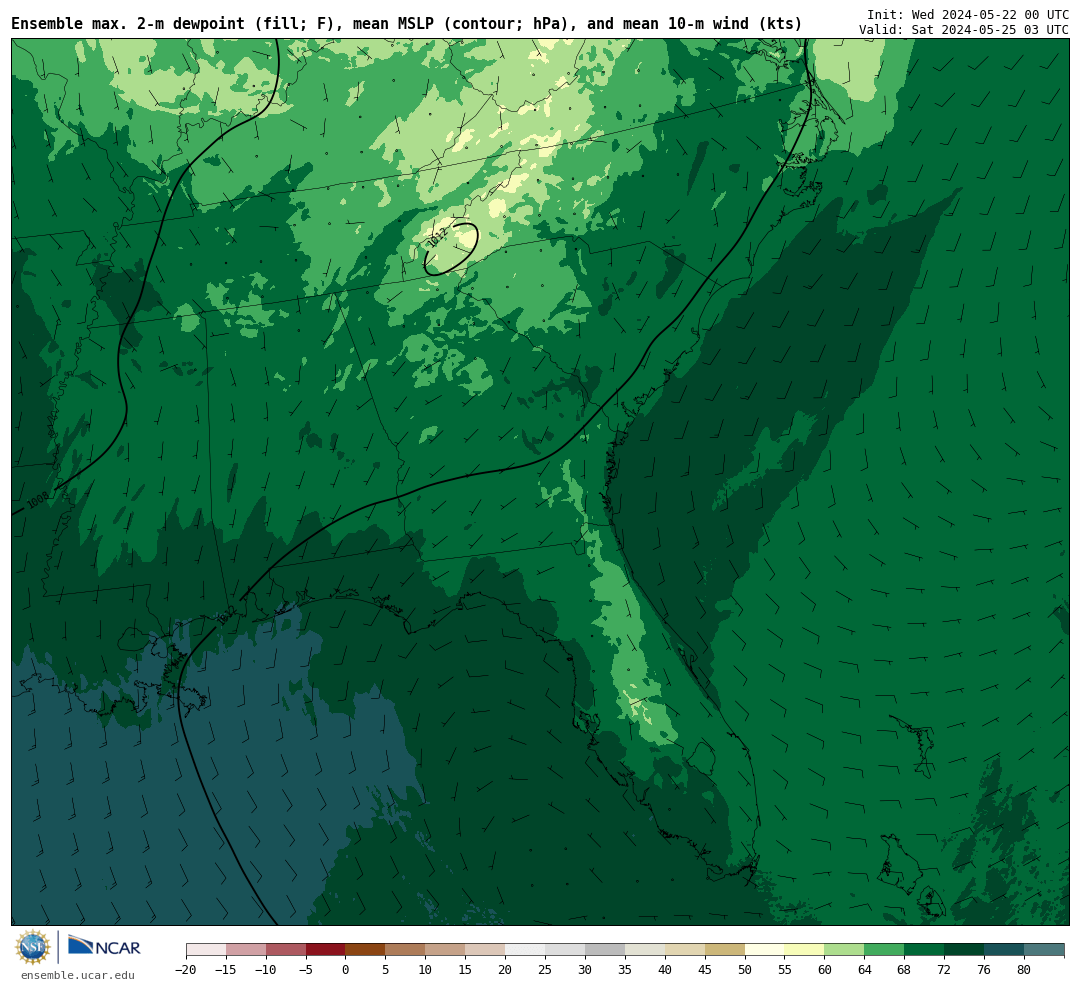
Task: Click the 30 colorbar tick label
Action: pyautogui.click(x=585, y=969)
